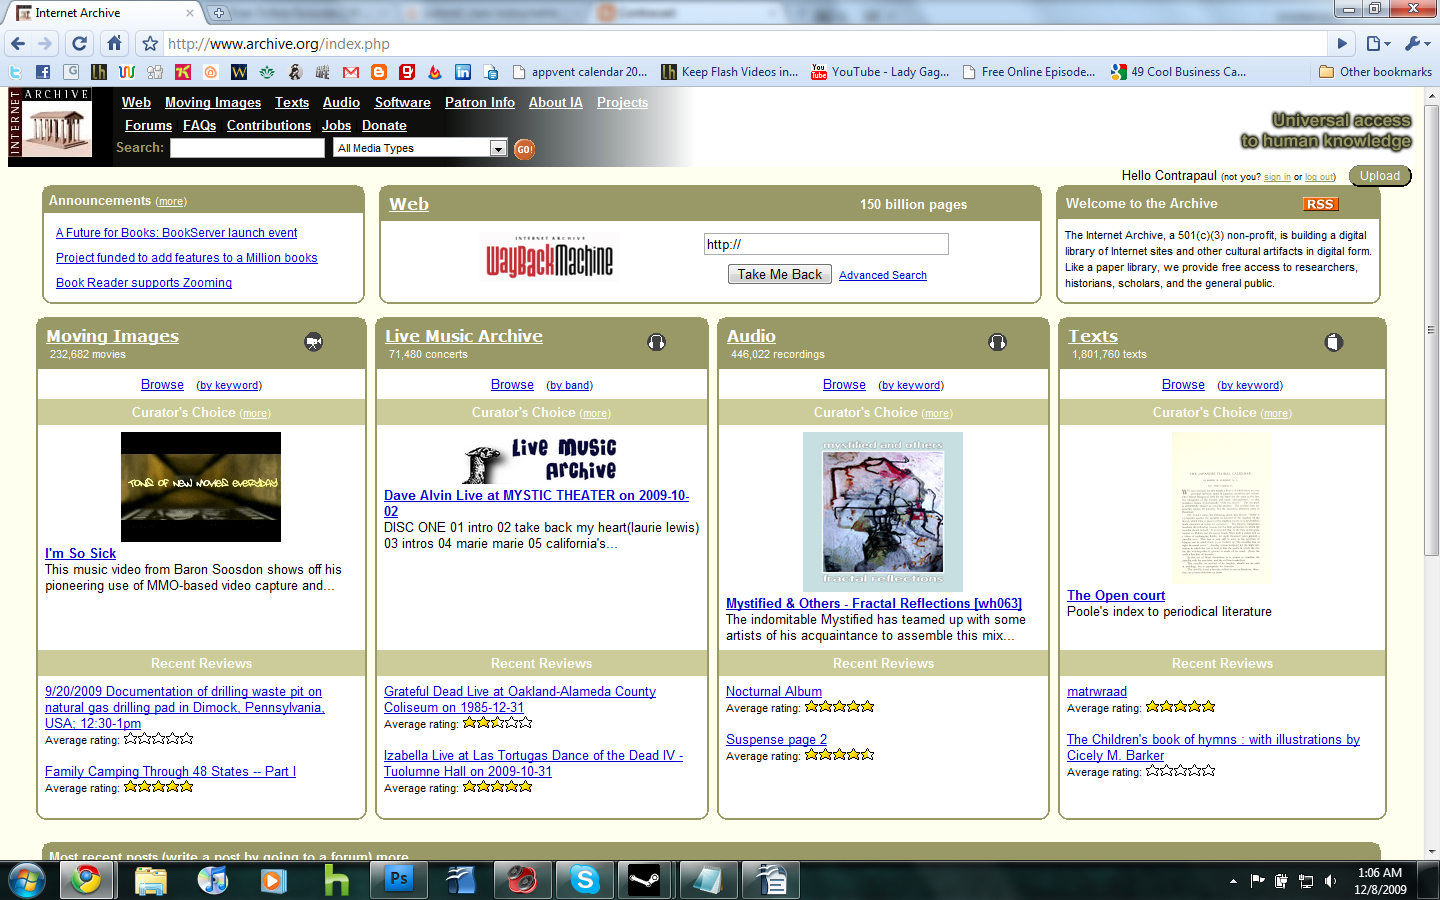This screenshot has width=1440, height=900.
Task: Open the Nocturnal Album review link
Action: pos(774,691)
